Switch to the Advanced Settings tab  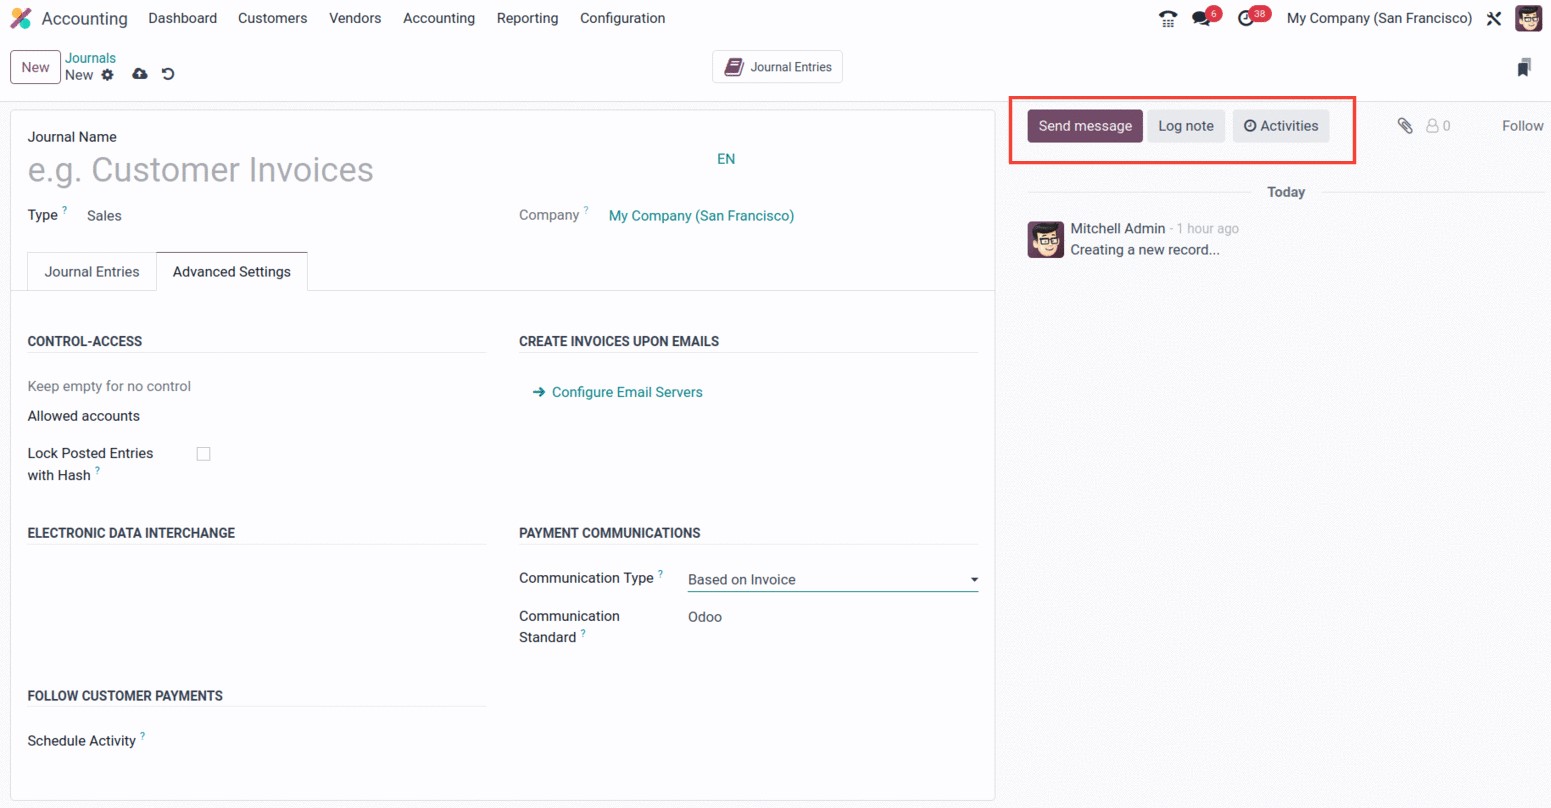232,272
